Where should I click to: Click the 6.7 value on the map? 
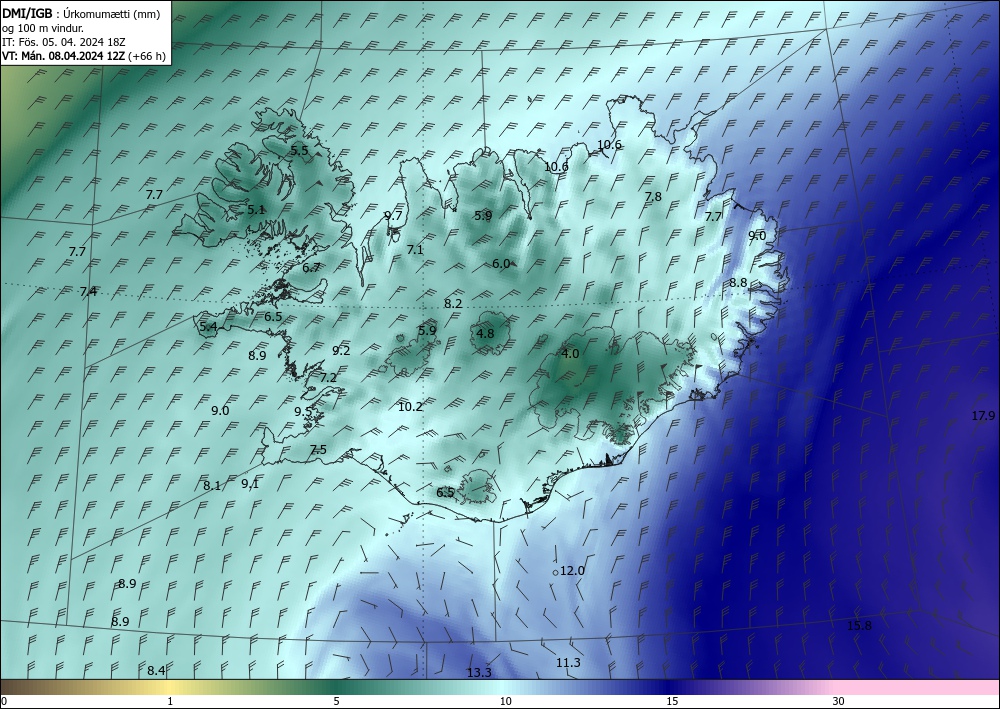point(311,268)
